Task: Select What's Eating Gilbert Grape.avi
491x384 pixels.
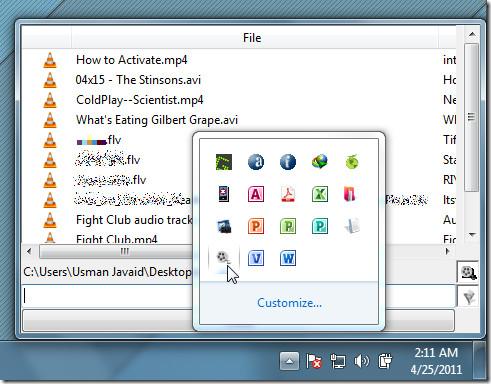Action: pyautogui.click(x=157, y=120)
